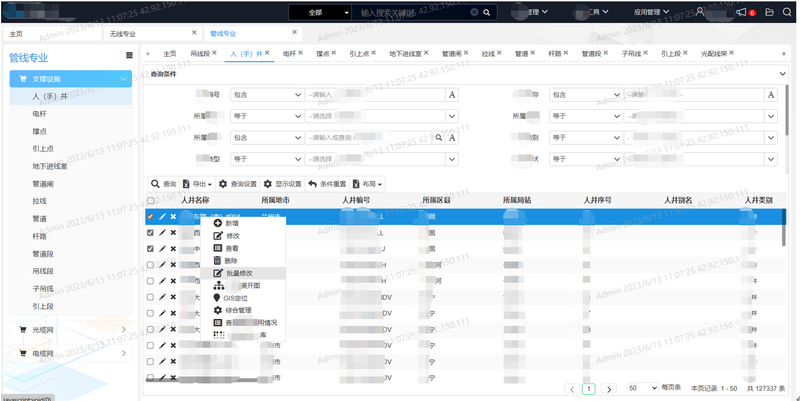Open the user profile icon in the header
The height and width of the screenshot is (401, 800).
tap(700, 12)
